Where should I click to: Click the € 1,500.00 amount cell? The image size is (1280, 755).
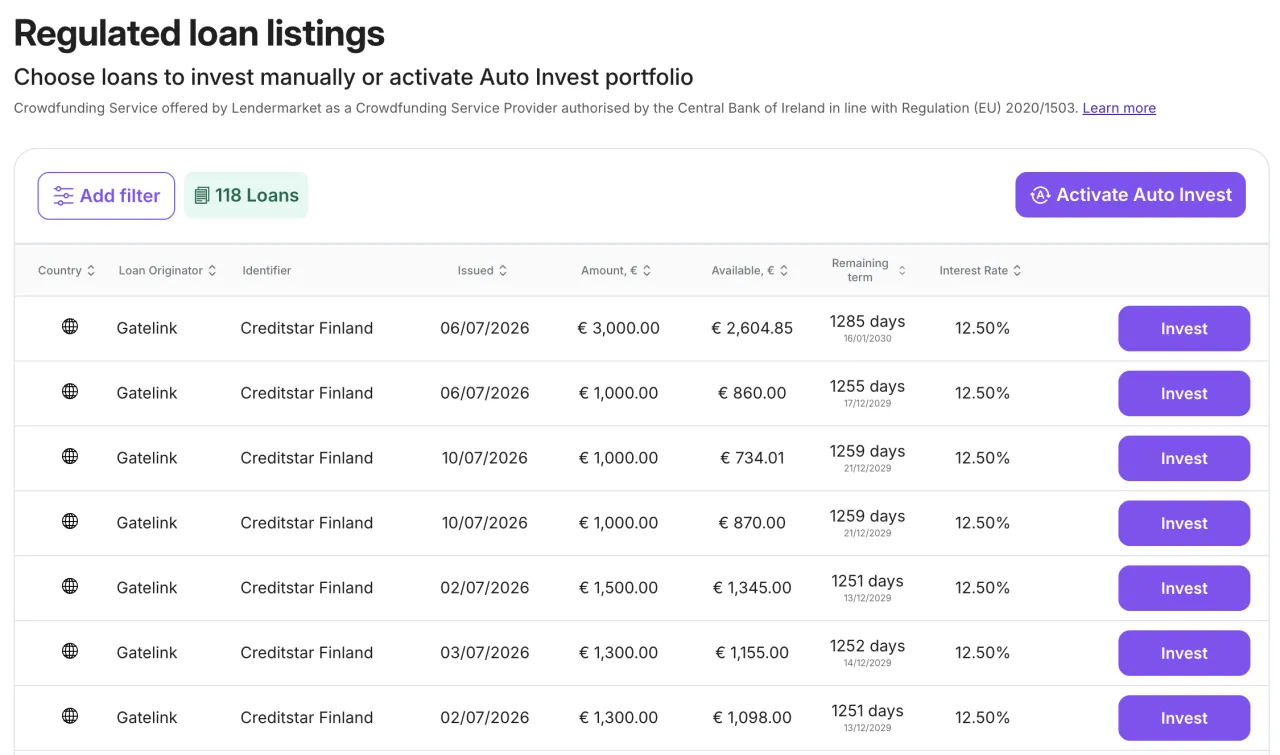618,588
